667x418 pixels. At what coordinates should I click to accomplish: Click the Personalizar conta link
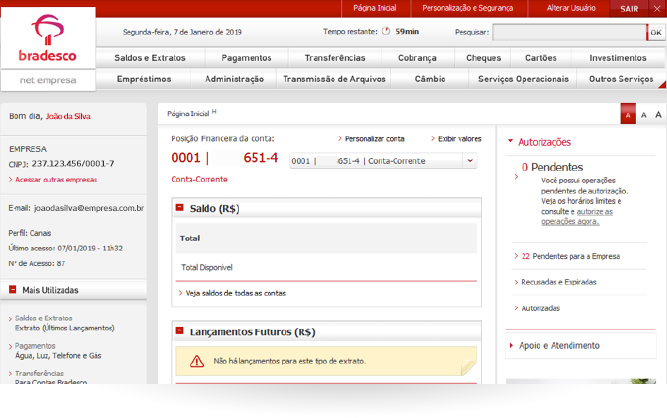[374, 138]
